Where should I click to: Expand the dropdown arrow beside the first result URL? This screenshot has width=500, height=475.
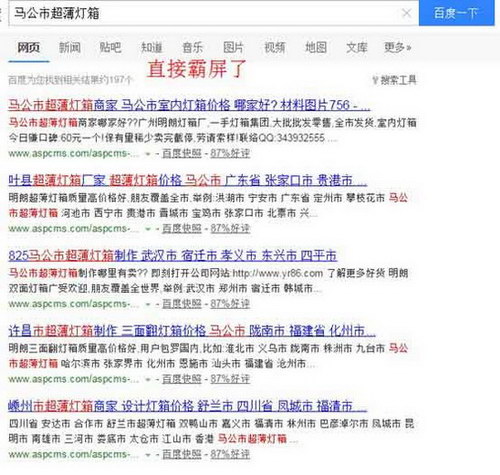[x=148, y=154]
